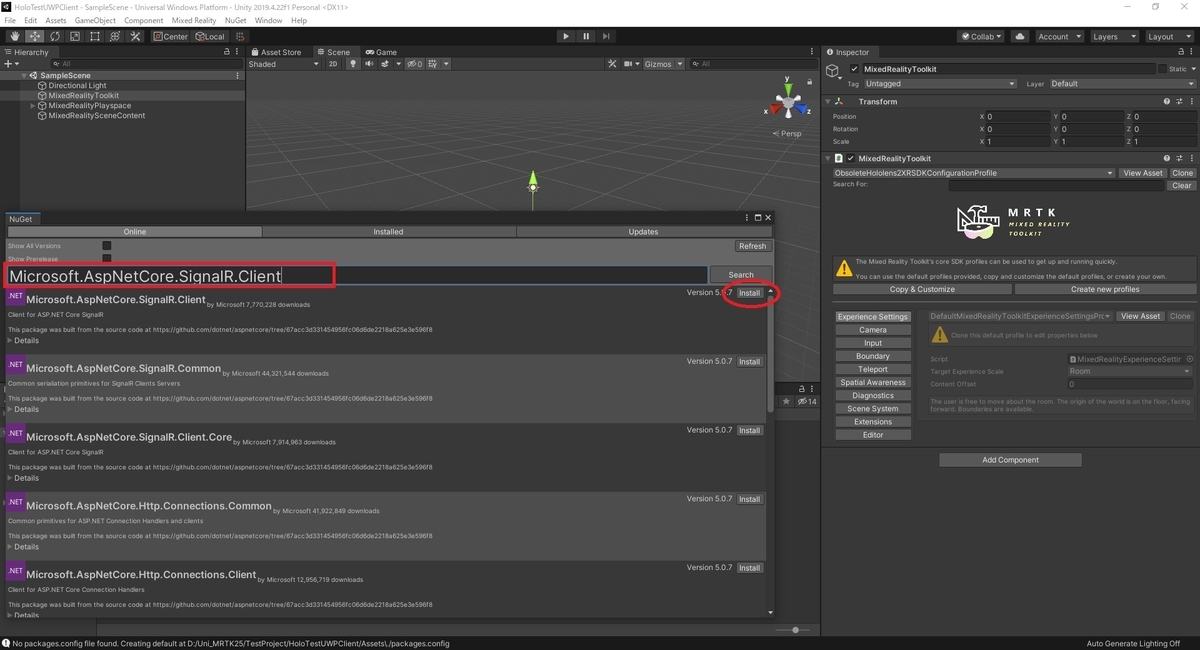The image size is (1200, 650).
Task: Collapse the Transform component
Action: click(829, 102)
